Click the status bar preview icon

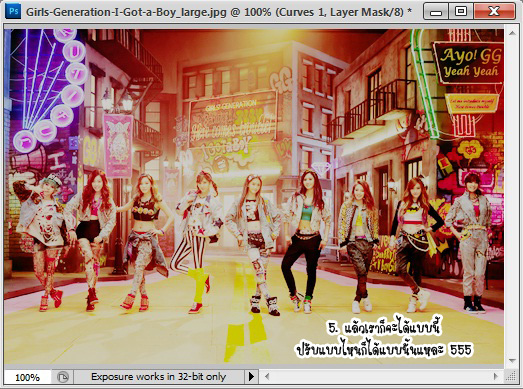[62, 377]
